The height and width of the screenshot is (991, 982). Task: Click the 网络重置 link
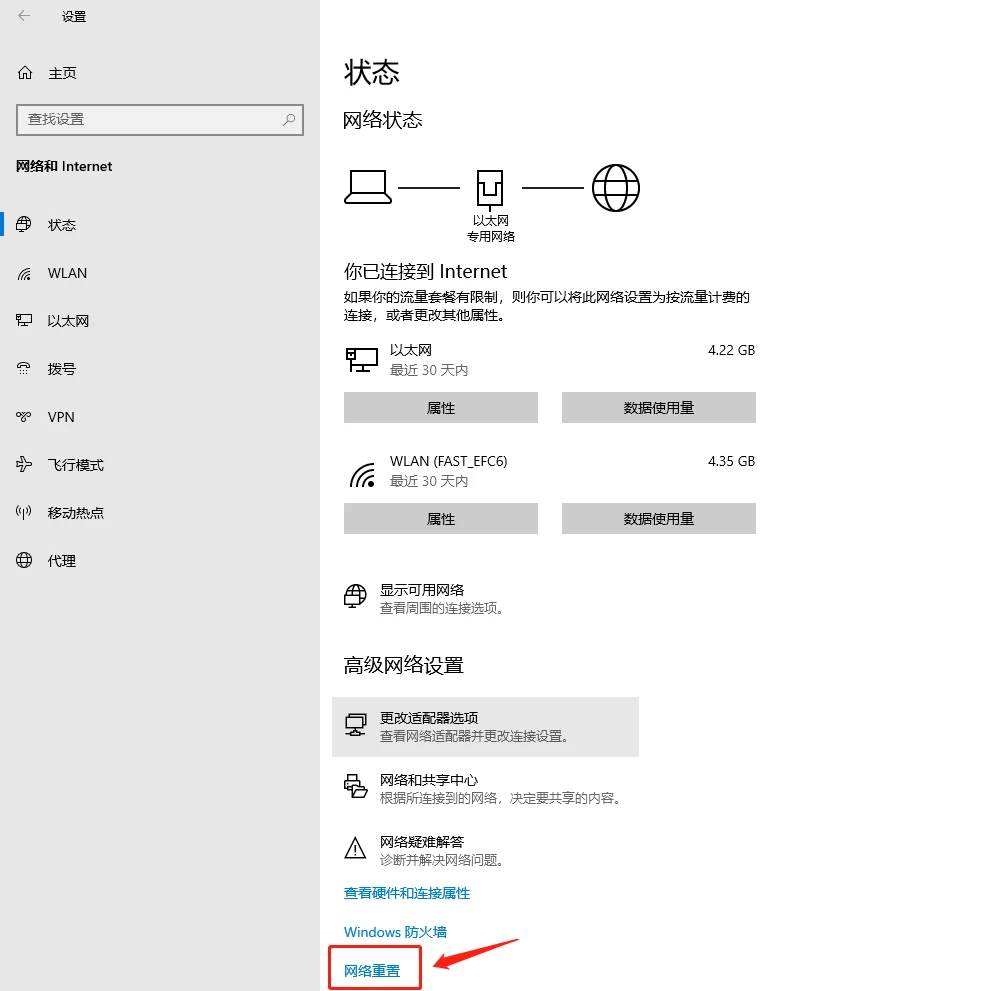(372, 971)
